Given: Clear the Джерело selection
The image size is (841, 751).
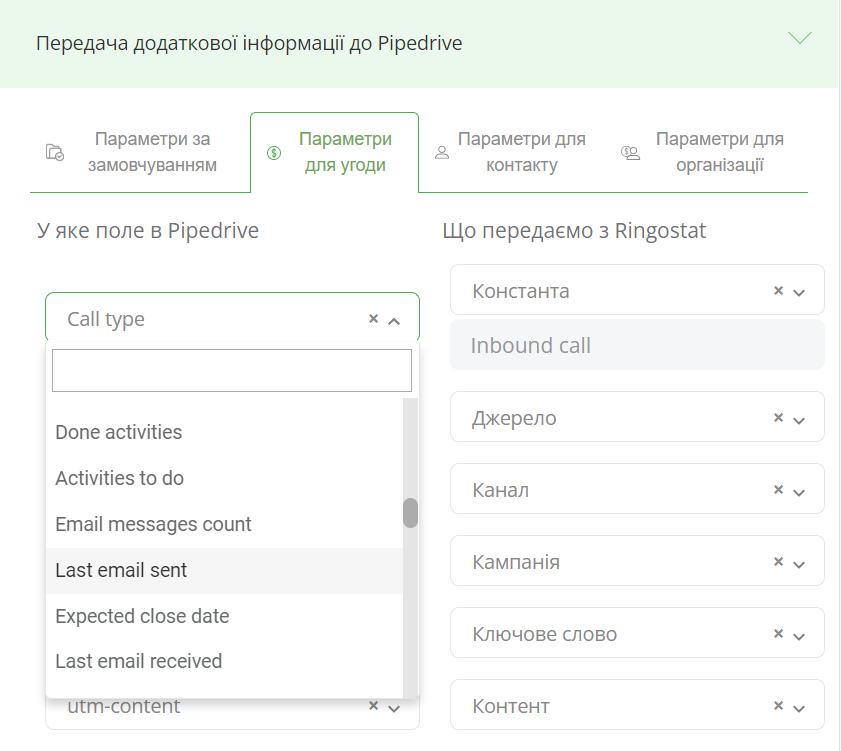Looking at the screenshot, I should 778,417.
